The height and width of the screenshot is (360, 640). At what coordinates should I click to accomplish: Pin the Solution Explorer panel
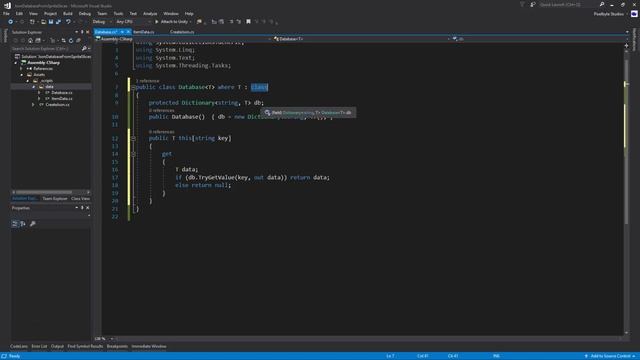click(82, 32)
